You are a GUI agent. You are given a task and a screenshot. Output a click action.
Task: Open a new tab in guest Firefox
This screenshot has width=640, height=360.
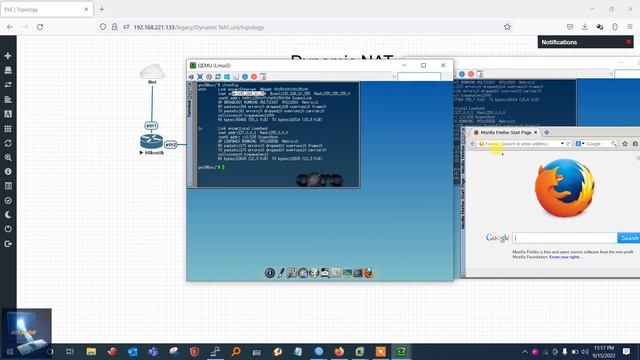tap(547, 132)
